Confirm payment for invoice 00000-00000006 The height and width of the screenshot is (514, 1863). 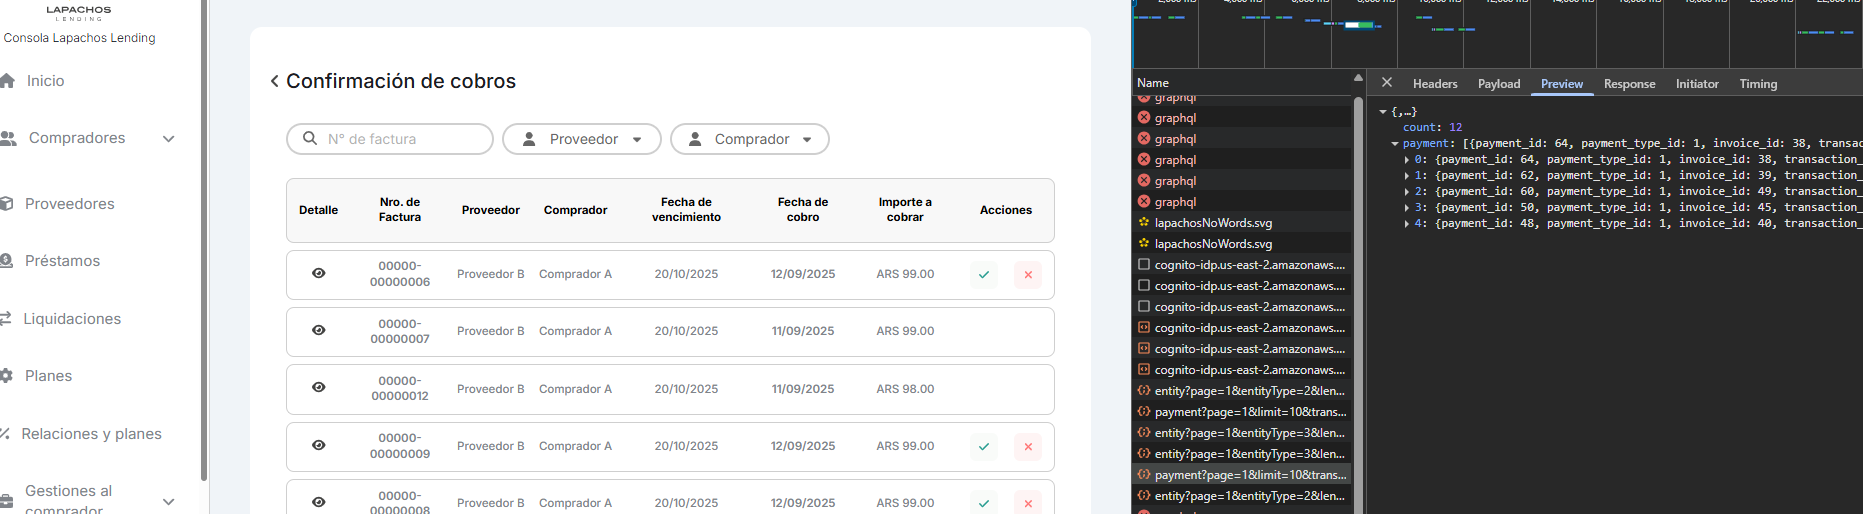point(984,275)
